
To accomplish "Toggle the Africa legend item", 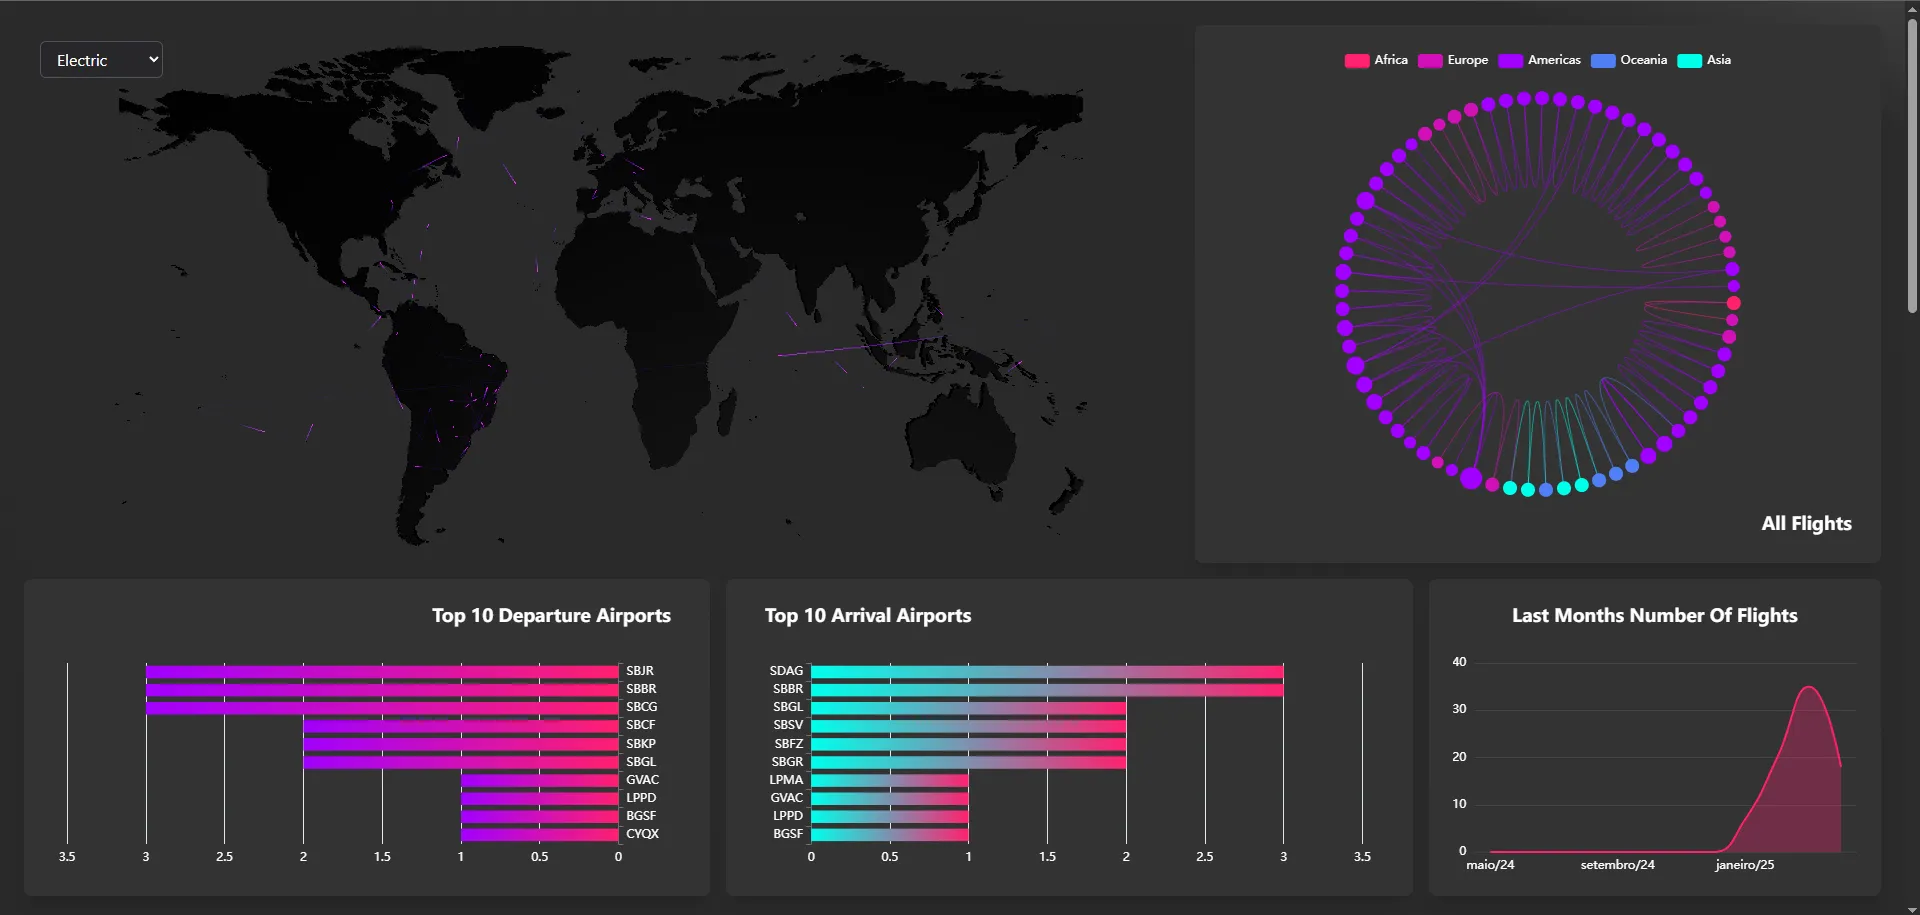I will click(x=1376, y=60).
